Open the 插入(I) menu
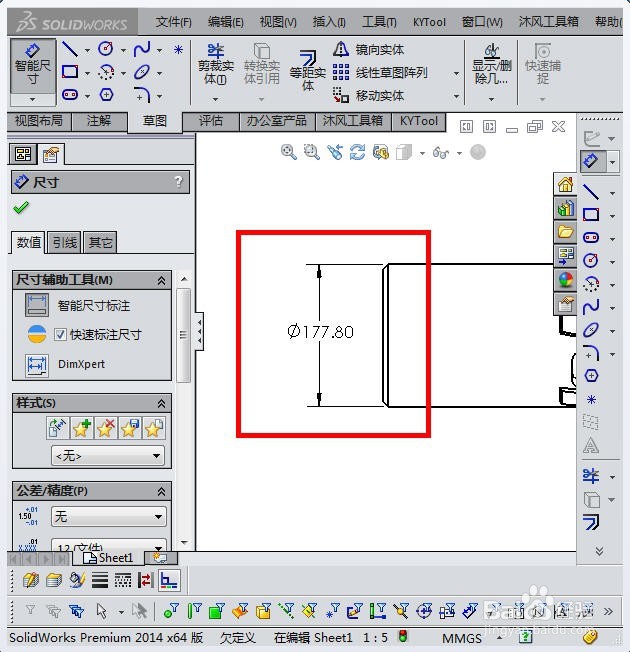Screen dimensions: 630x652 click(x=329, y=22)
